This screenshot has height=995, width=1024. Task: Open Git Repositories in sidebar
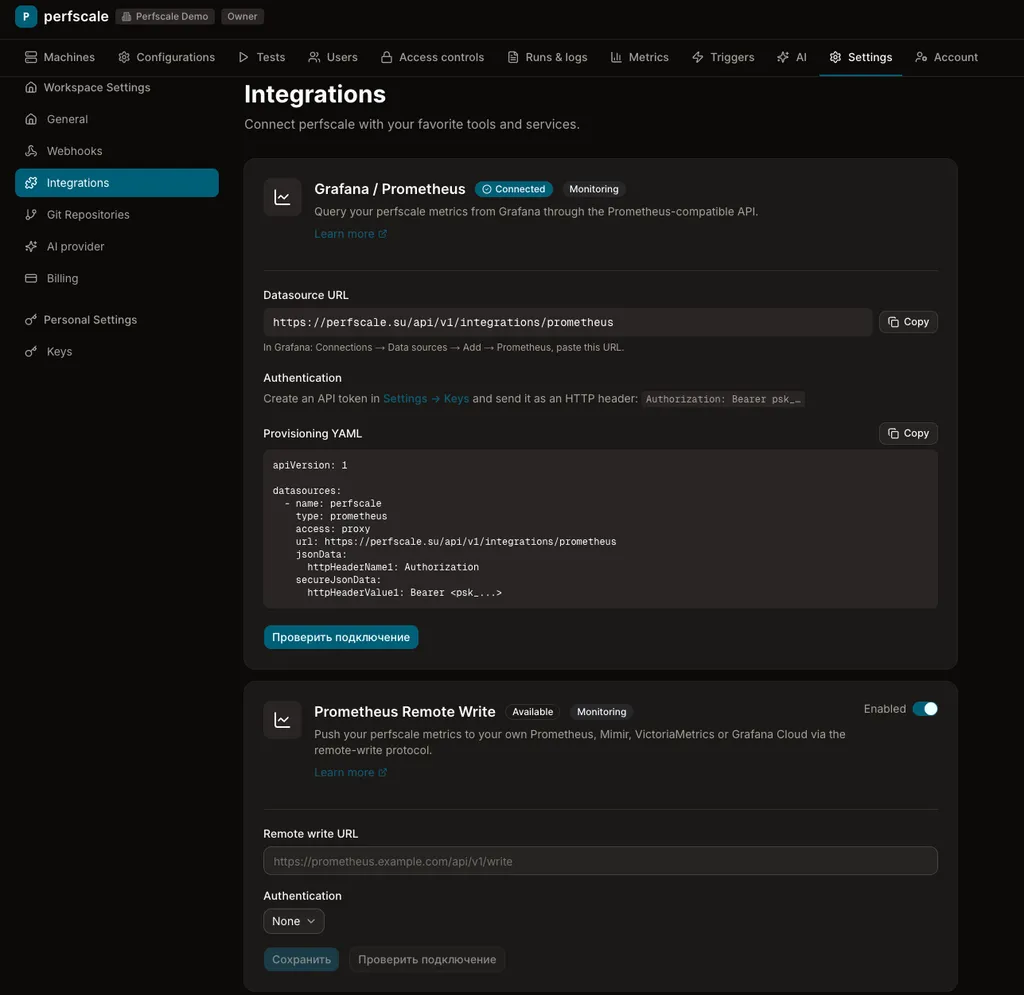point(117,215)
